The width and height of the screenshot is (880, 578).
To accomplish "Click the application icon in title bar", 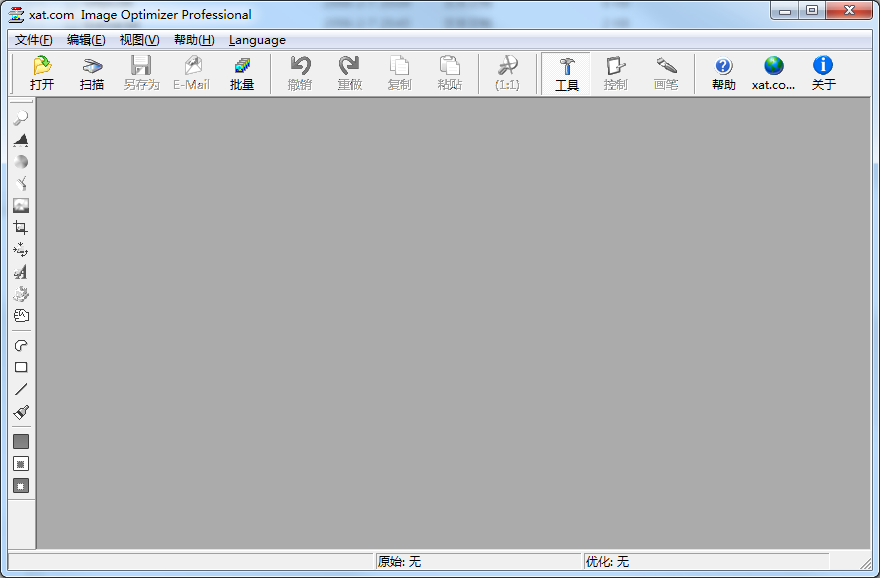I will tap(17, 15).
